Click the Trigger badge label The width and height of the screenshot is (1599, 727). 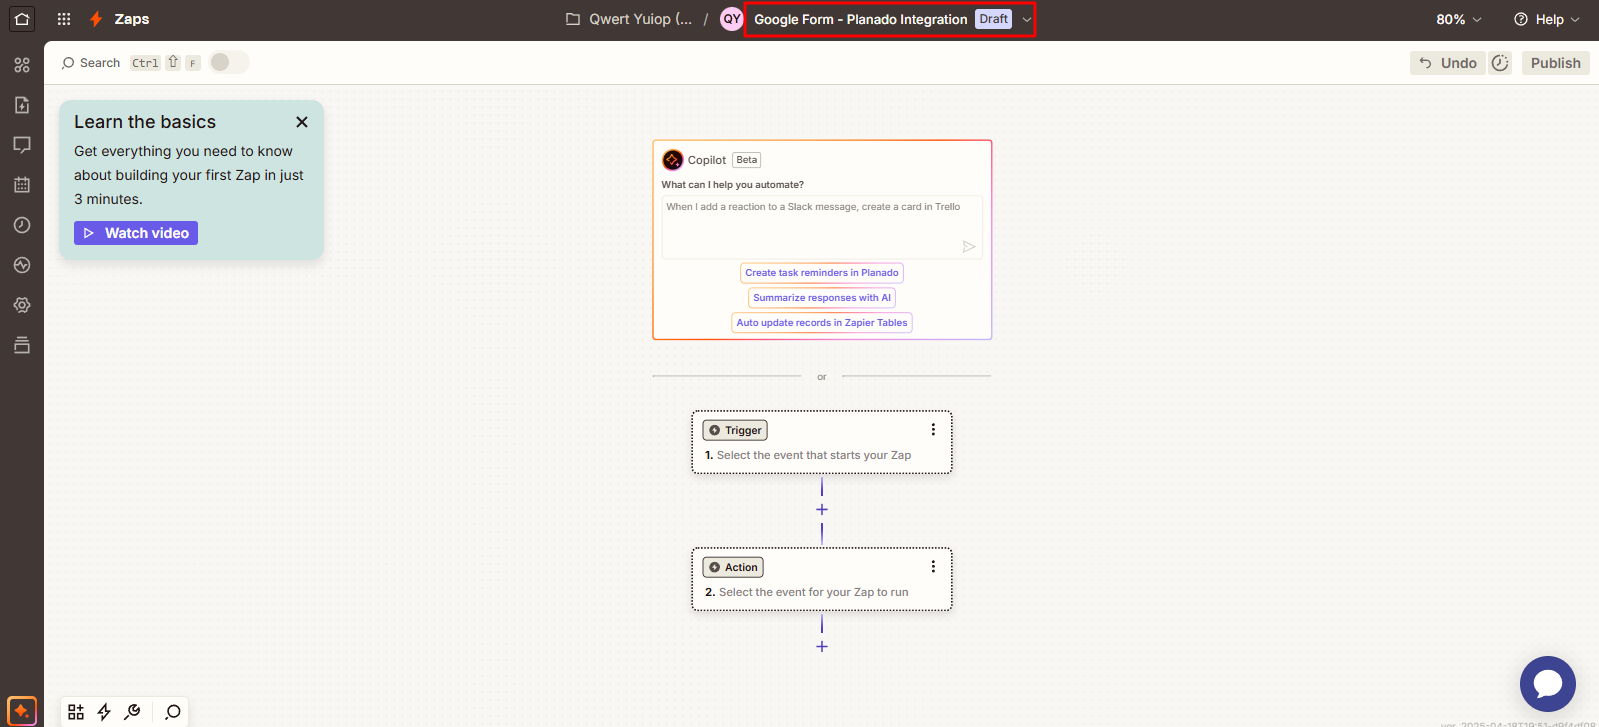pos(735,430)
